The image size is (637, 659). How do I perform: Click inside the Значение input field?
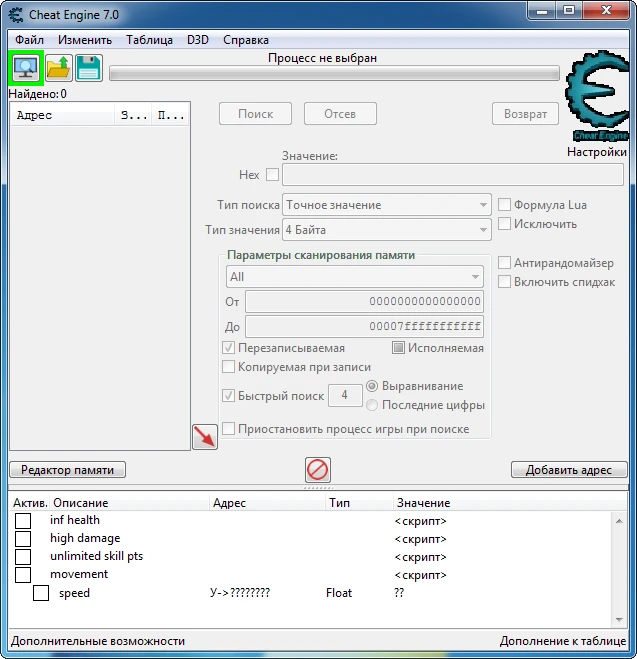453,174
